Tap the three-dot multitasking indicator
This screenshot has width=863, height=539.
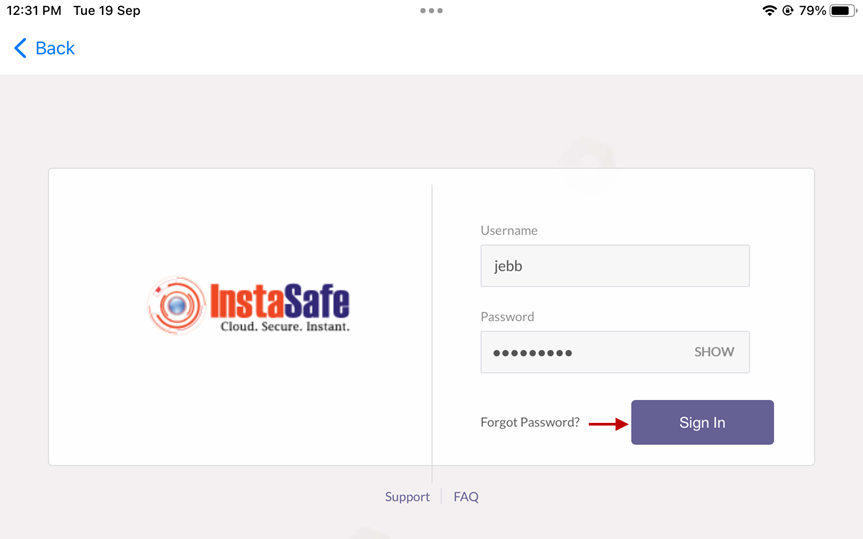click(432, 10)
